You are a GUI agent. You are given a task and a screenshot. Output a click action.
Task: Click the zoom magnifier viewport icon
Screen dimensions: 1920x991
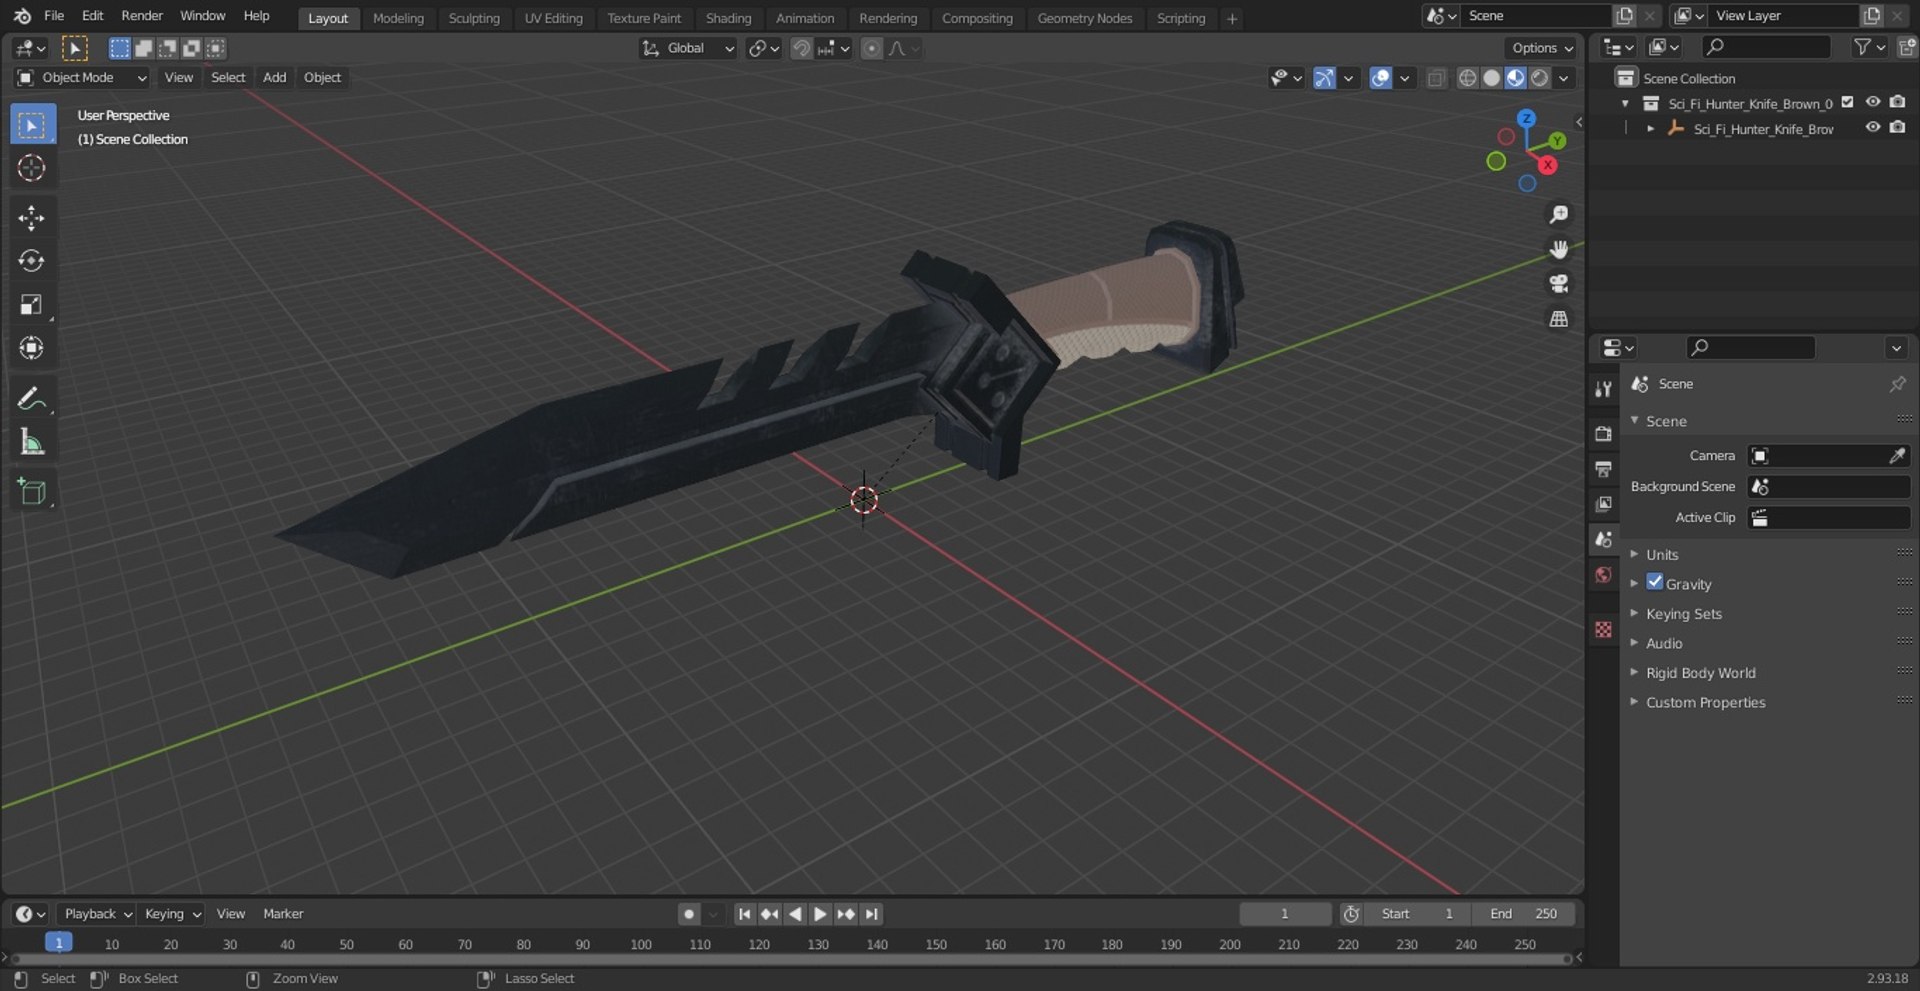point(1558,214)
